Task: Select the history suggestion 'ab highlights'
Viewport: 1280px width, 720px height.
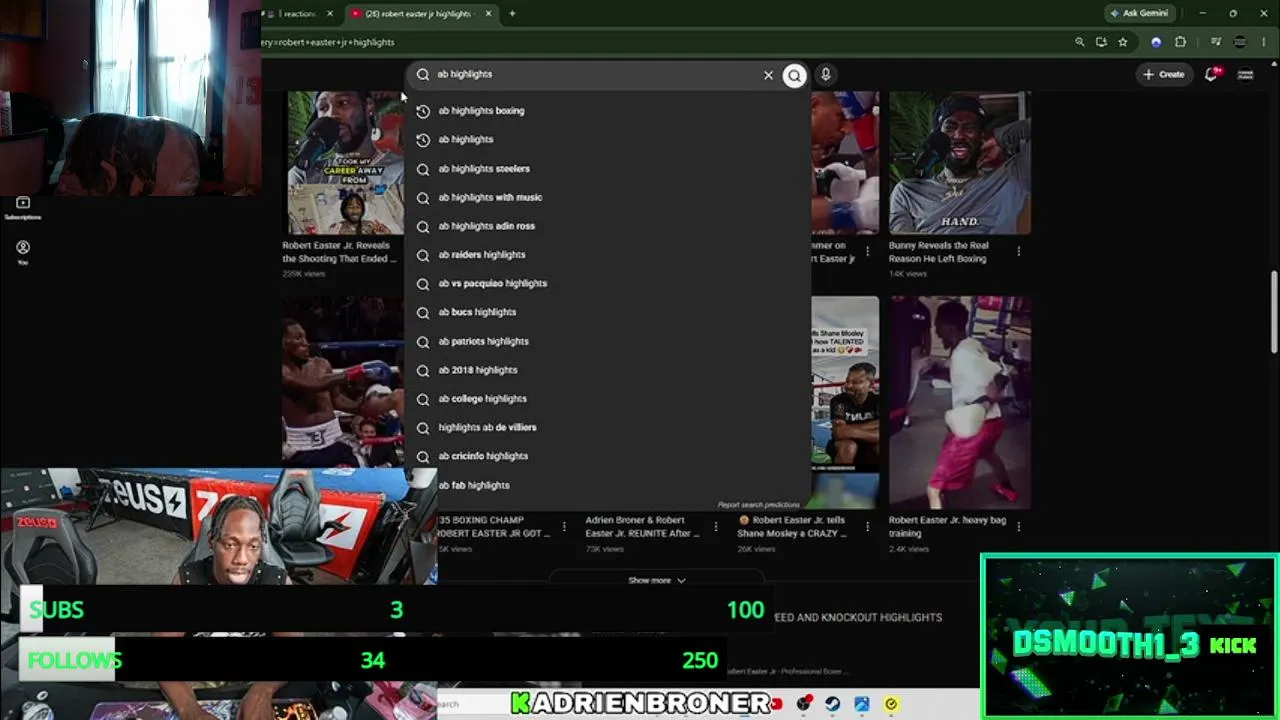Action: click(x=608, y=140)
